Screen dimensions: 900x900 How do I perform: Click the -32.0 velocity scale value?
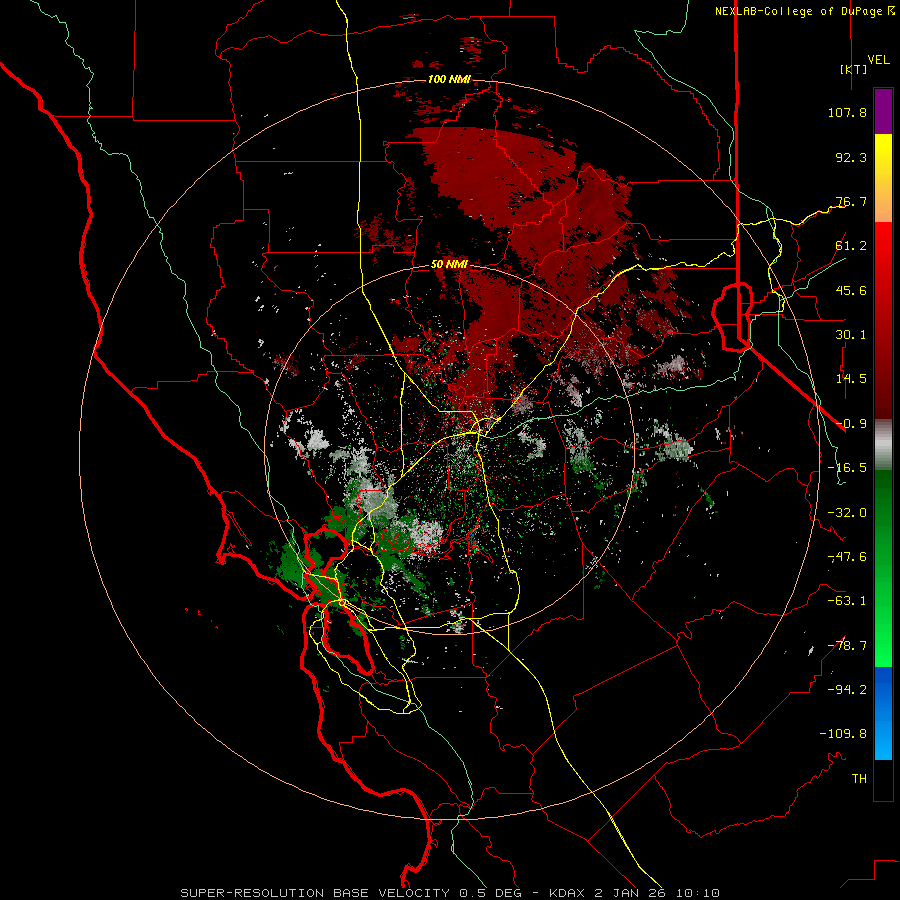click(847, 513)
